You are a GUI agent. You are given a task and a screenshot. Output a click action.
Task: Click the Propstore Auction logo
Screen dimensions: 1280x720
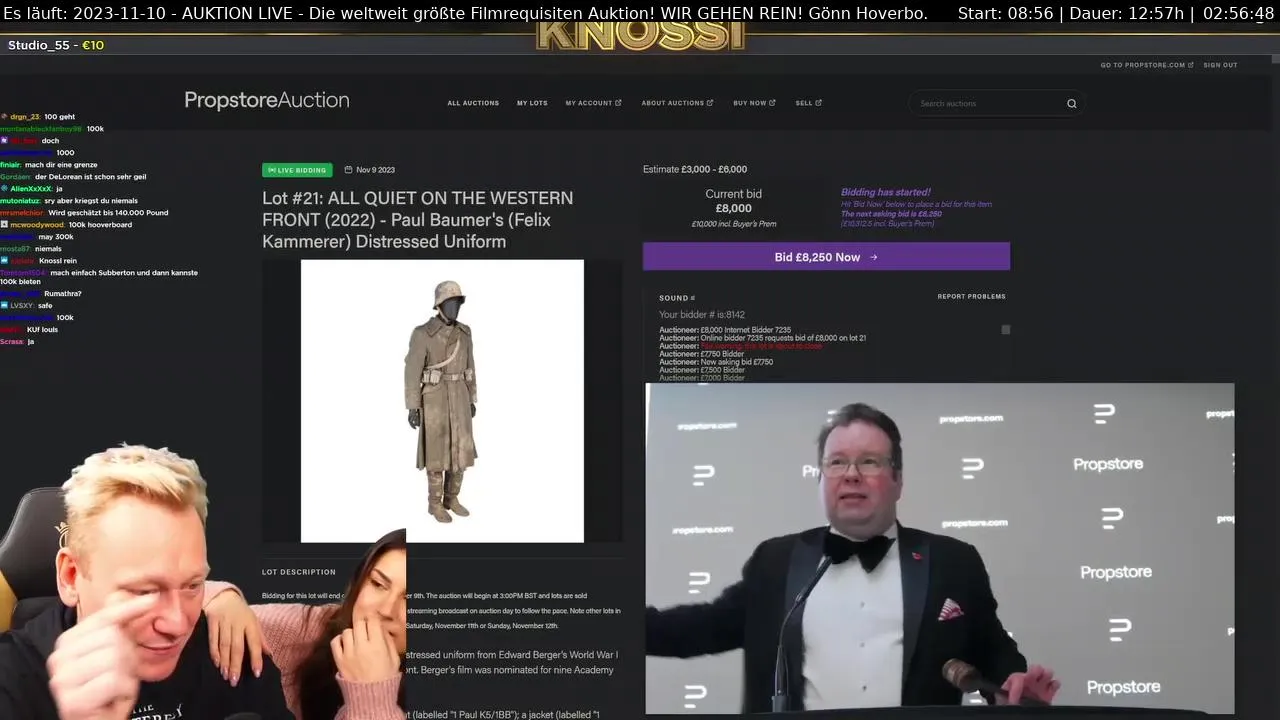[267, 100]
